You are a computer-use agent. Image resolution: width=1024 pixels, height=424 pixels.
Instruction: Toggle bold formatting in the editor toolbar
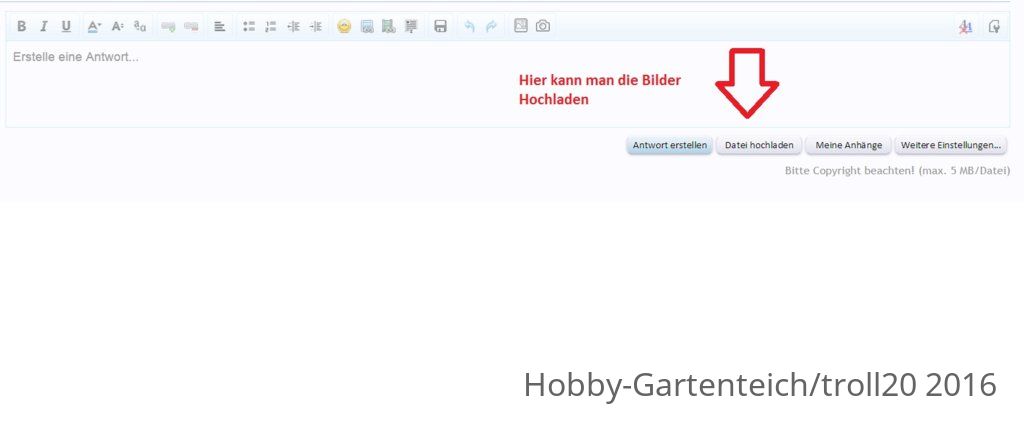pyautogui.click(x=22, y=27)
